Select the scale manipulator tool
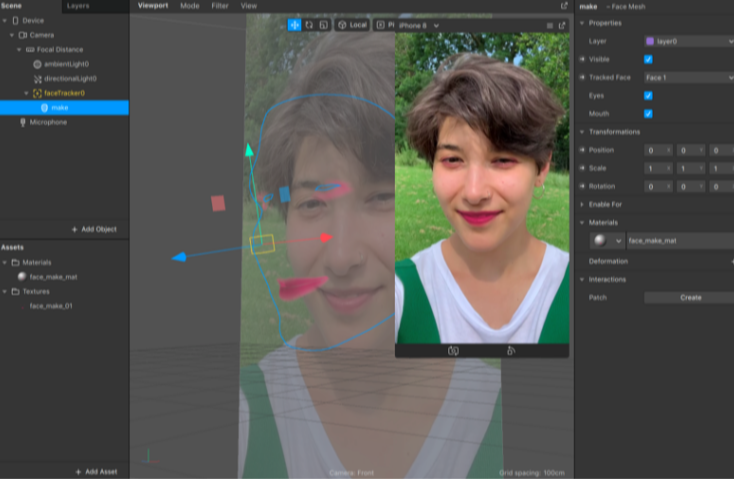Image resolution: width=734 pixels, height=479 pixels. click(323, 24)
